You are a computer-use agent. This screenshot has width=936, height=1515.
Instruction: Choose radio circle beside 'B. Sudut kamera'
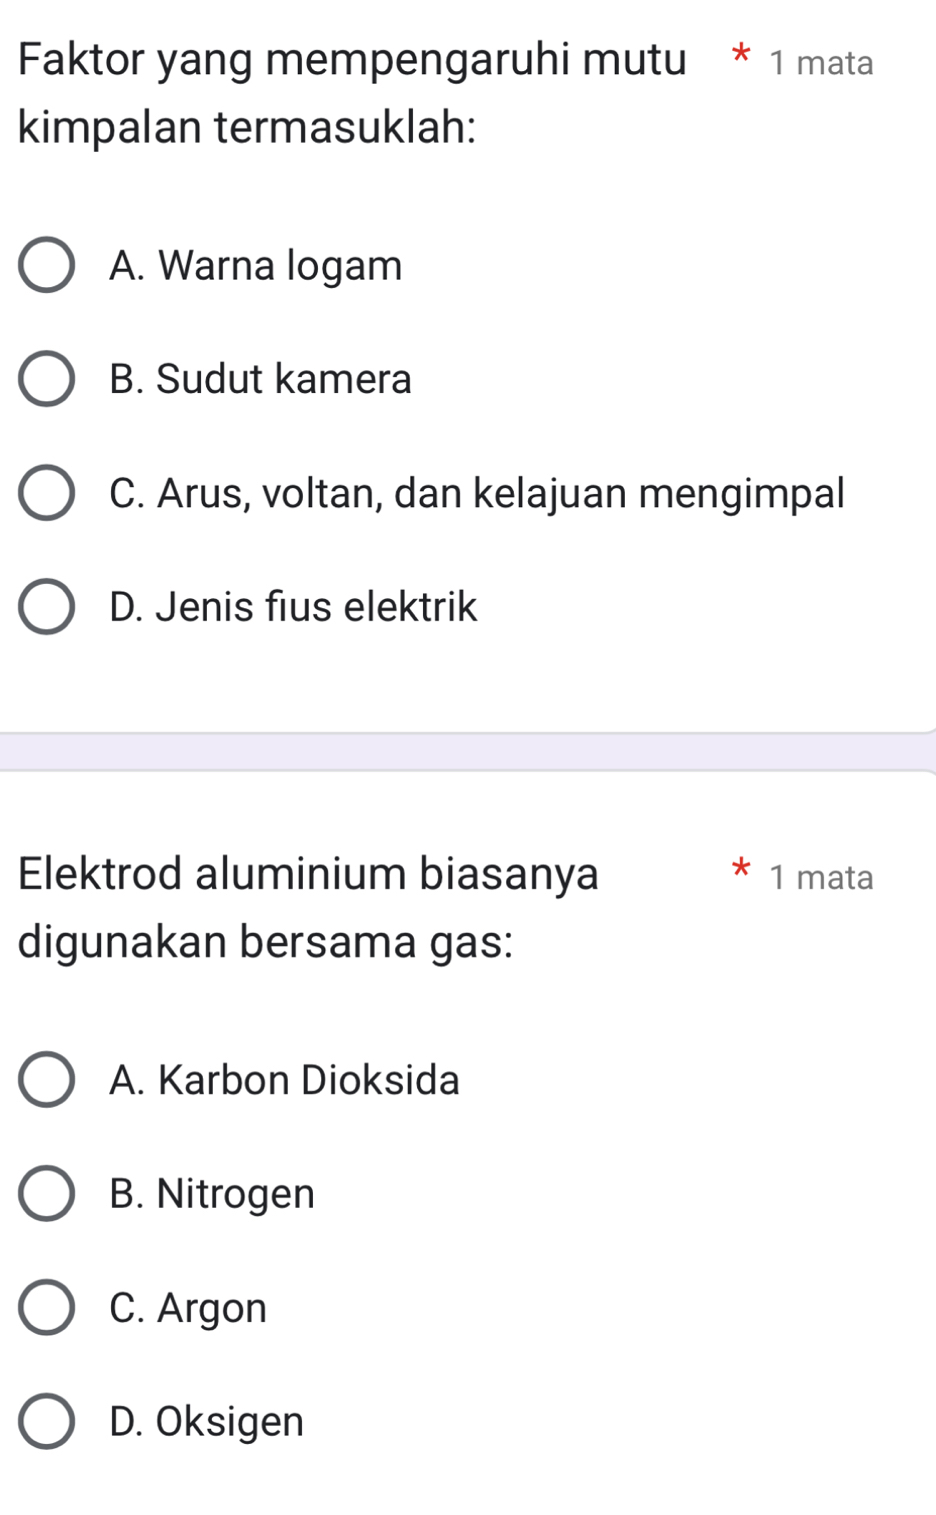(46, 380)
